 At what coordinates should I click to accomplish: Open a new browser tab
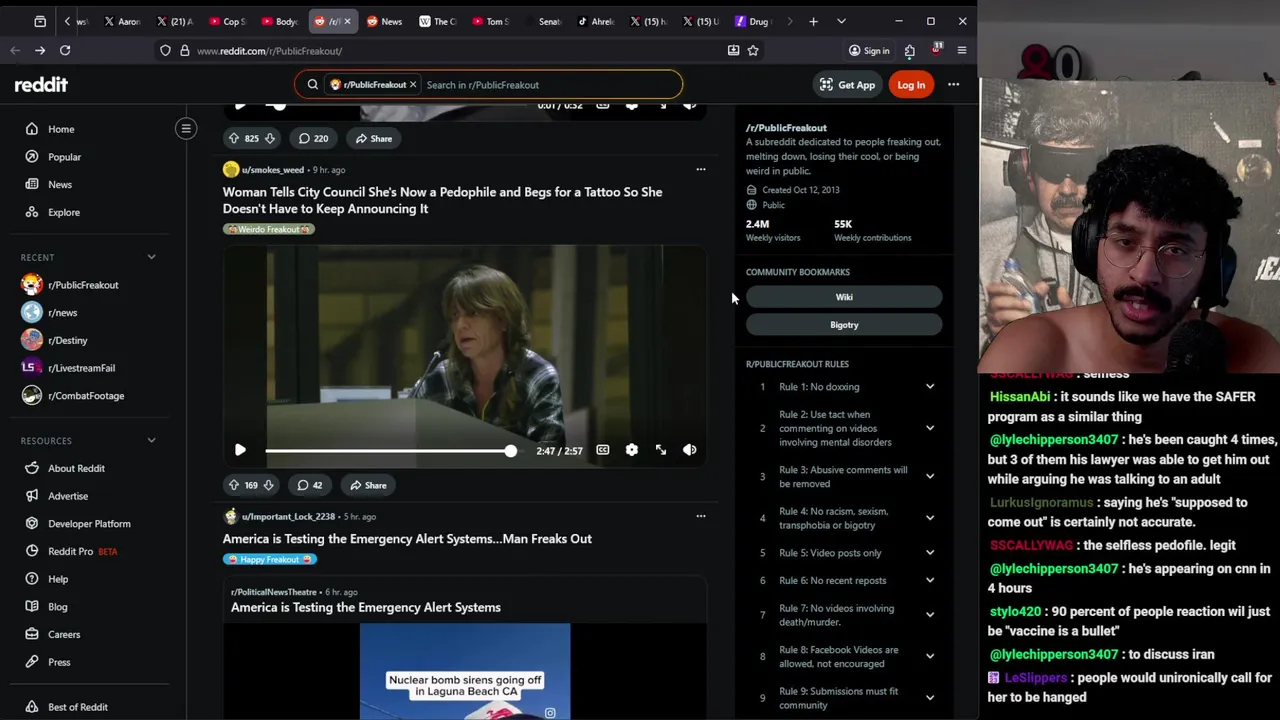coord(813,21)
